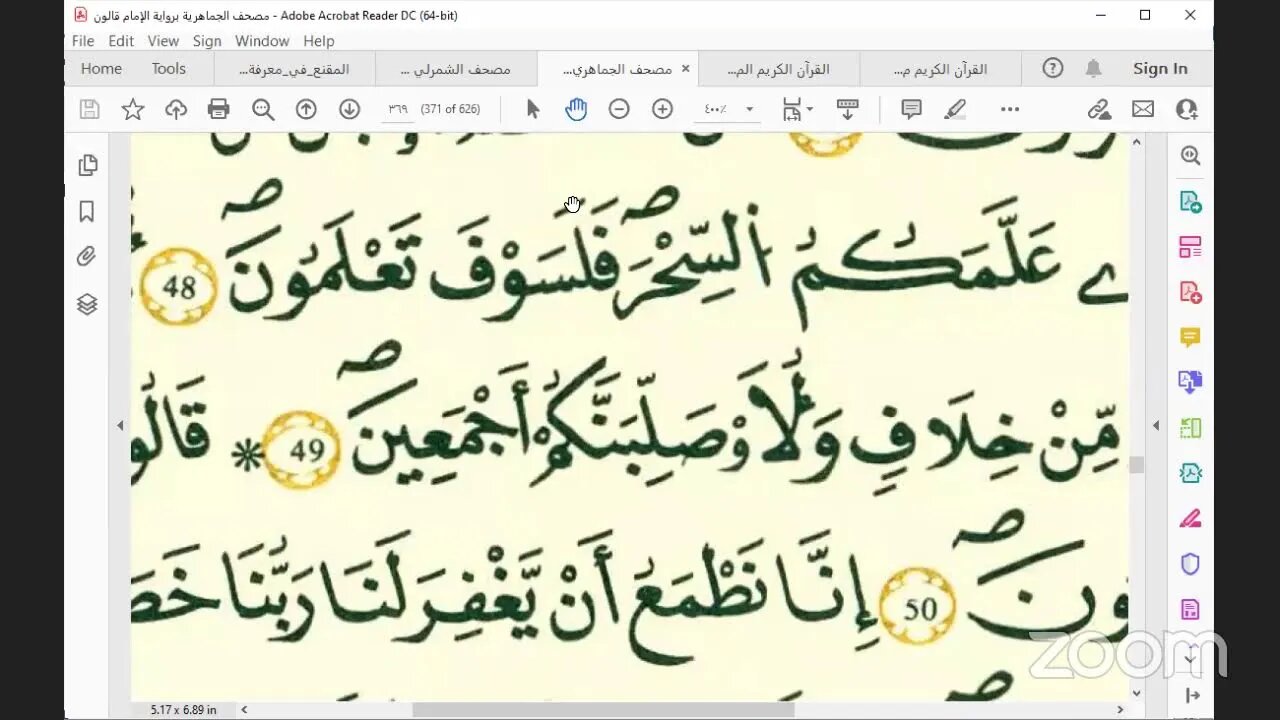Click Sign In button

(1160, 69)
